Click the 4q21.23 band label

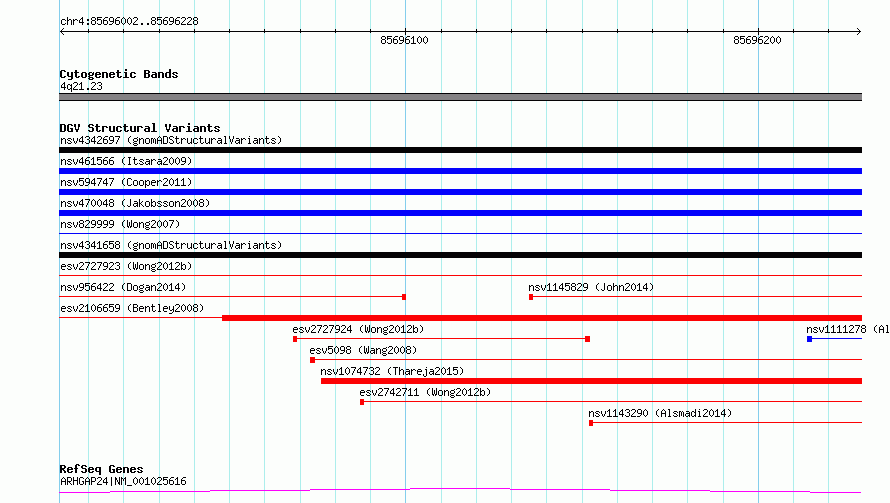coord(81,86)
